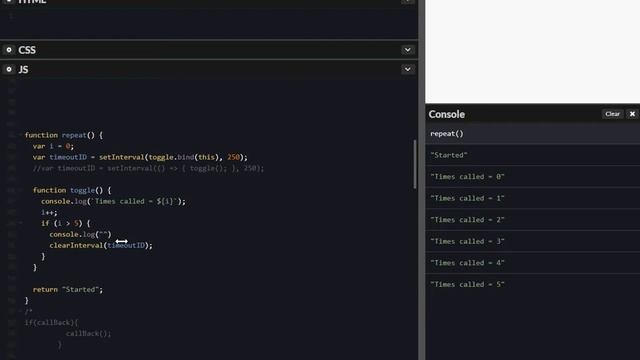
Task: Click "Times called = 5" console line
Action: (533, 284)
